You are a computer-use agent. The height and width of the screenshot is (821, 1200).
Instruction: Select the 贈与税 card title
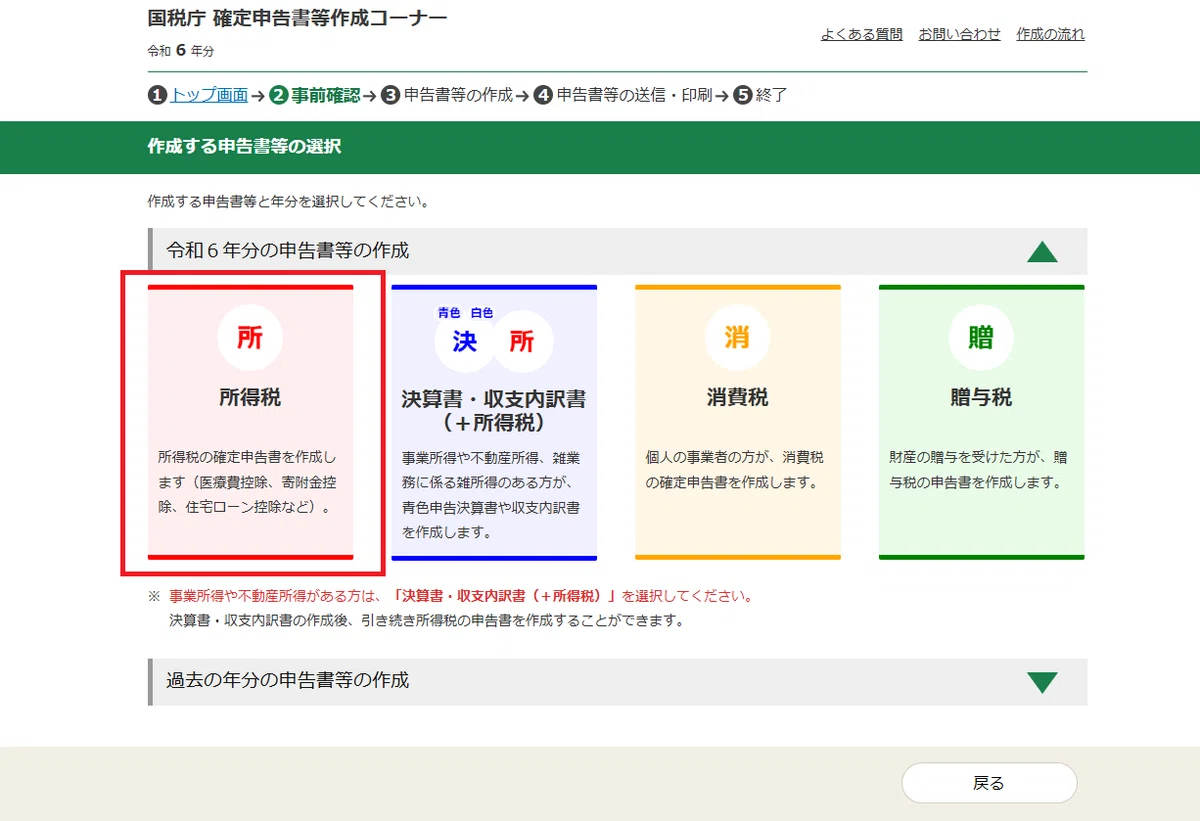pyautogui.click(x=981, y=397)
